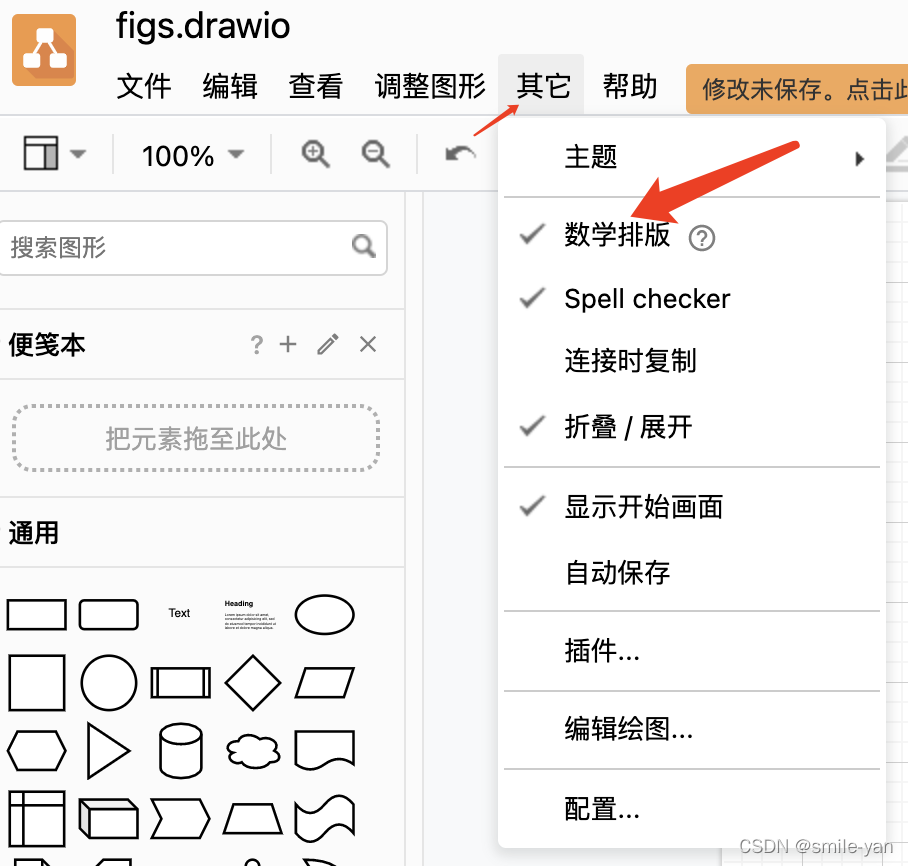The width and height of the screenshot is (908, 866).
Task: Select the internal storage shape
Action: 36,819
